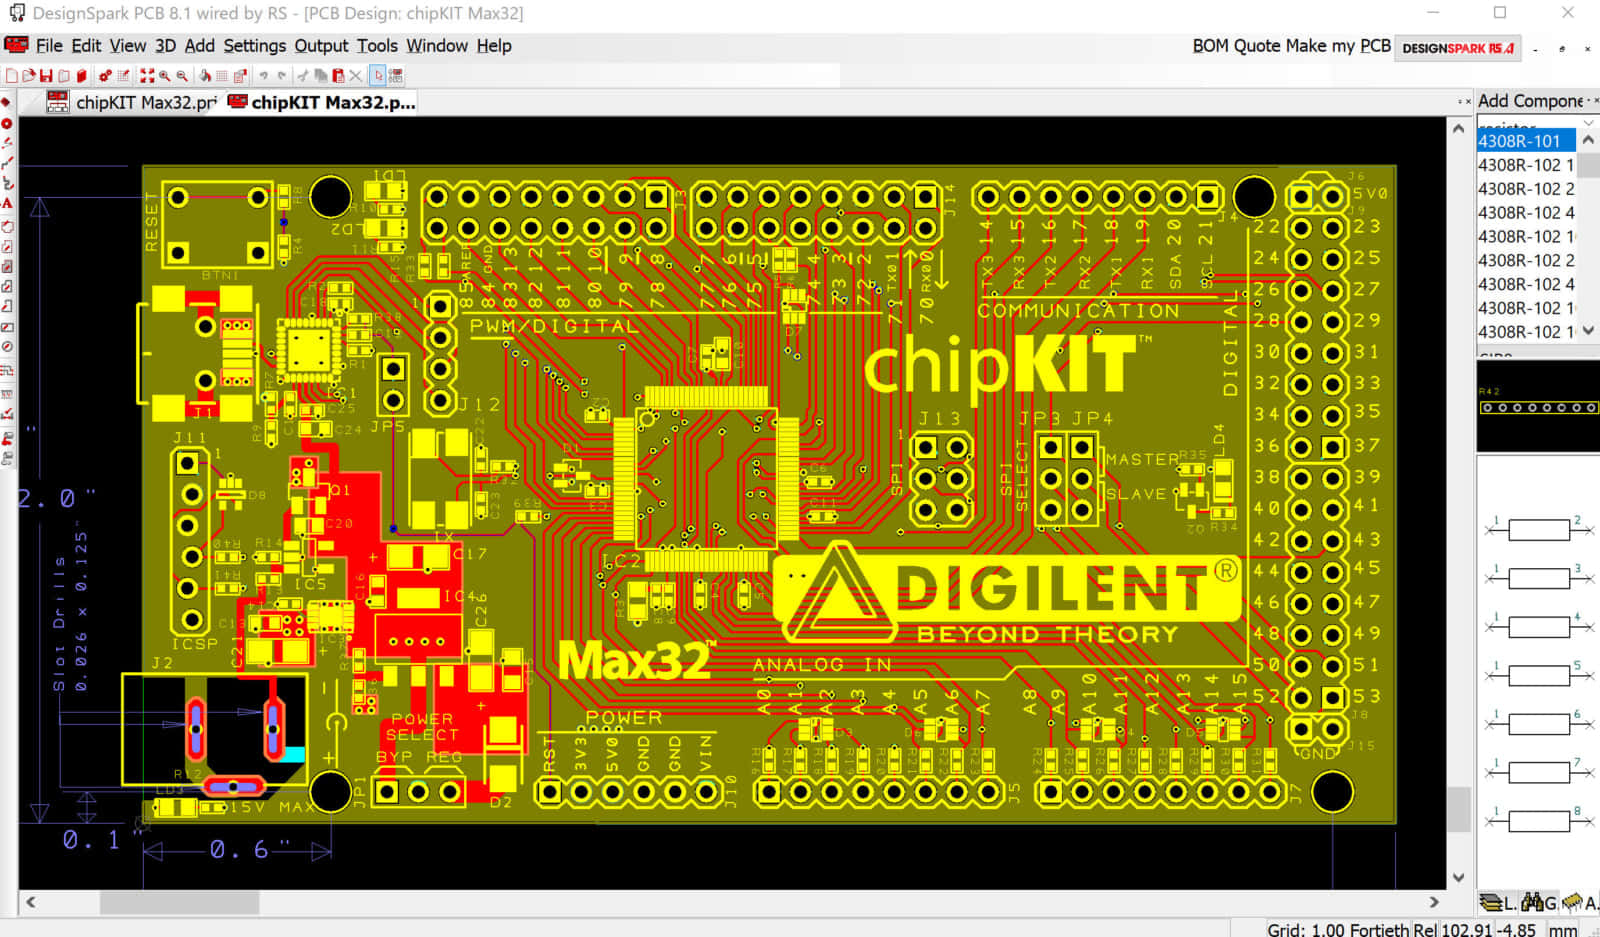
Task: Click the red gears technology icon
Action: pyautogui.click(x=105, y=76)
